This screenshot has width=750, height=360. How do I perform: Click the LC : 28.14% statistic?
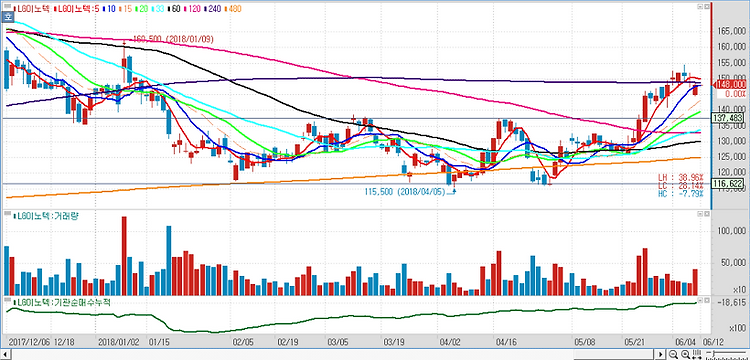click(x=682, y=185)
